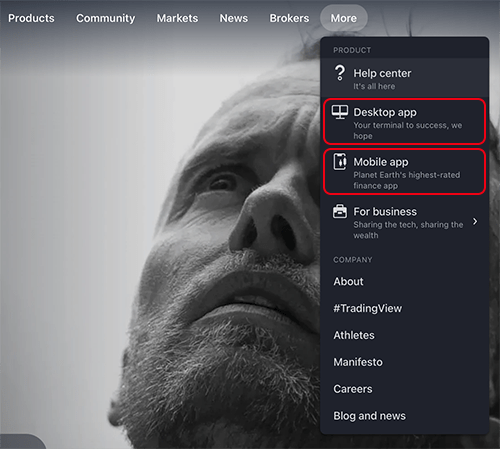
Task: Click the For business briefcase icon
Action: click(x=340, y=211)
